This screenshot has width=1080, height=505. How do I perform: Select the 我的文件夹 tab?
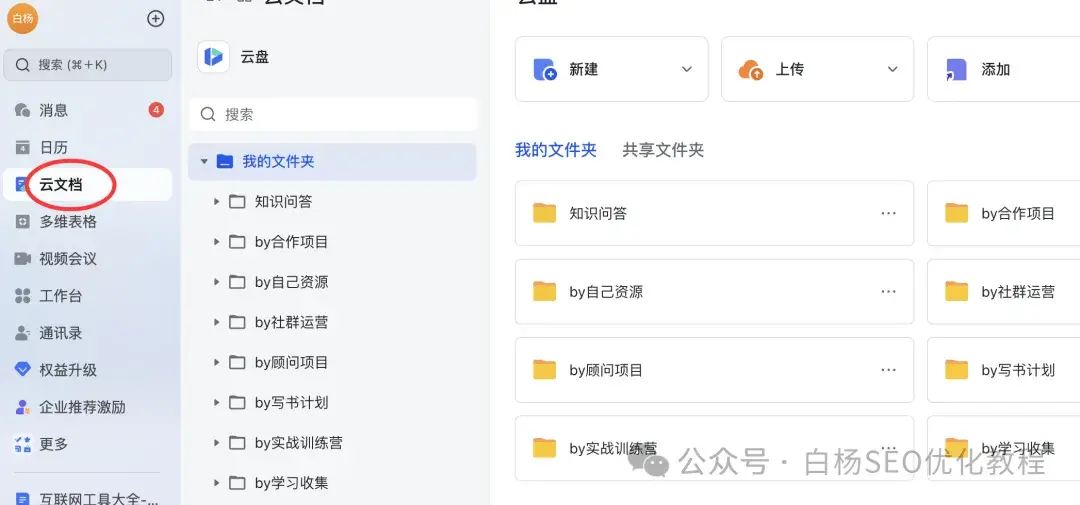555,150
